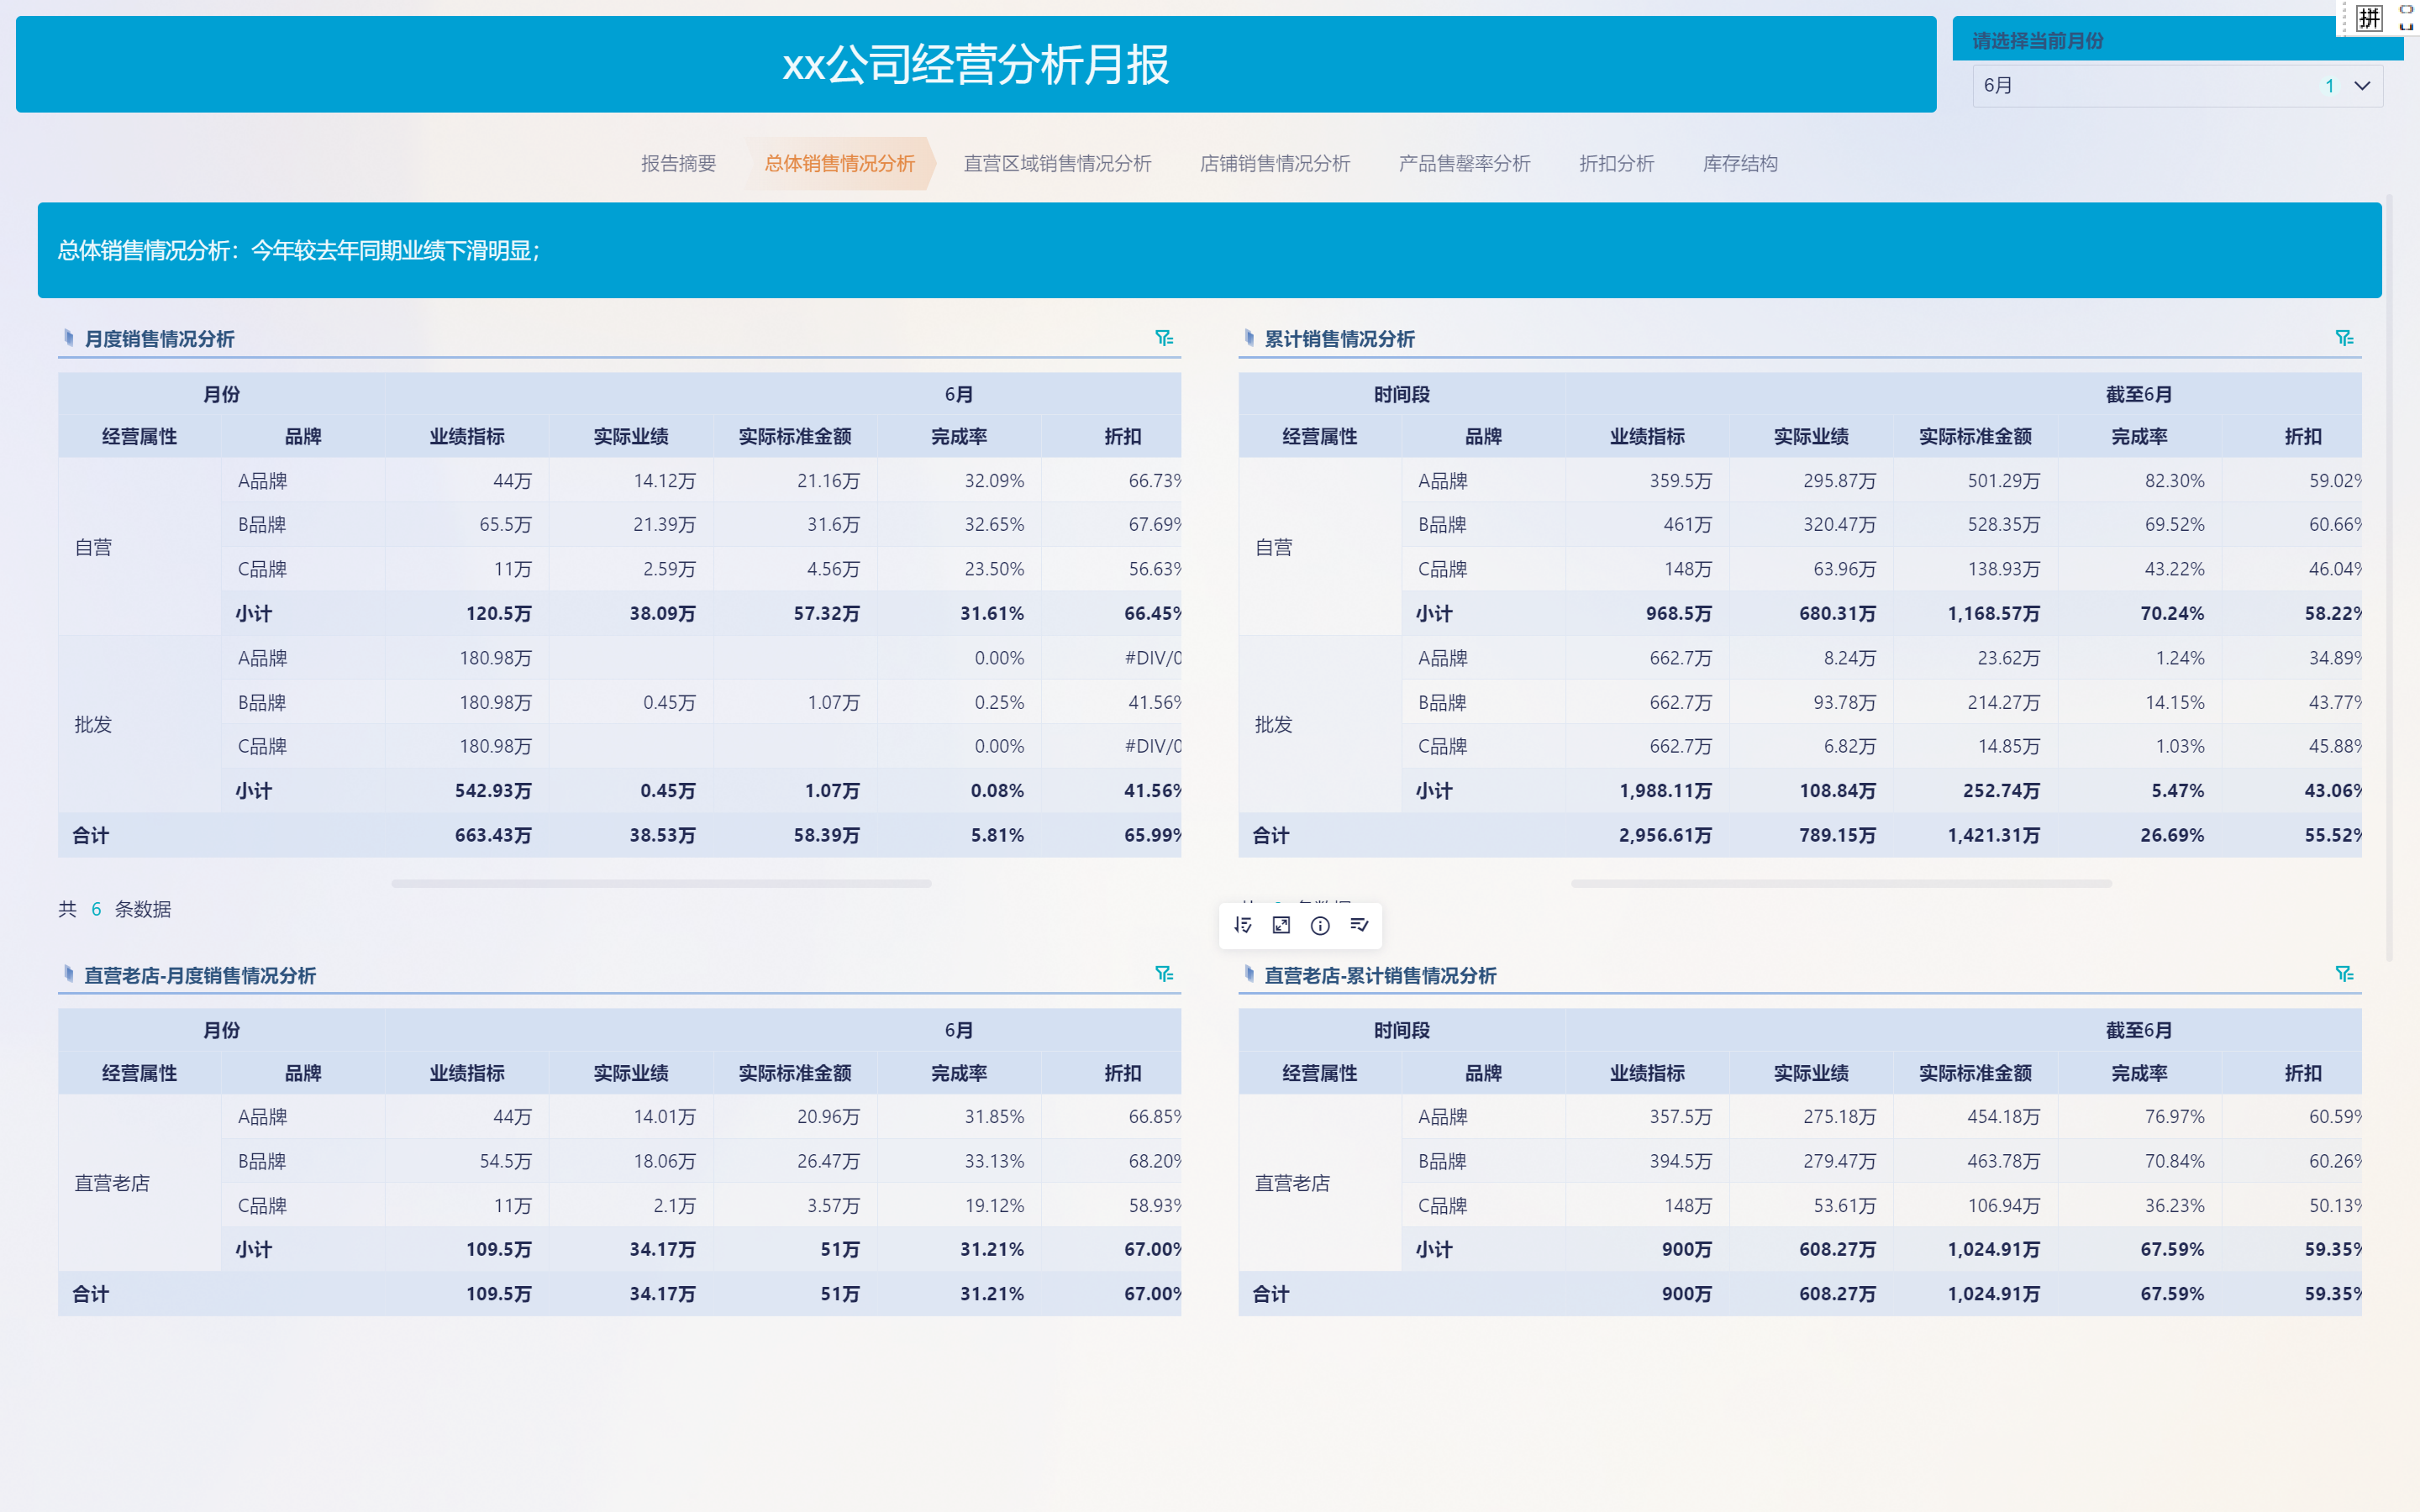Viewport: 2420px width, 1512px height.
Task: Open the filter icon on 直营老店-累计销售情况分析 table
Action: 2344,973
